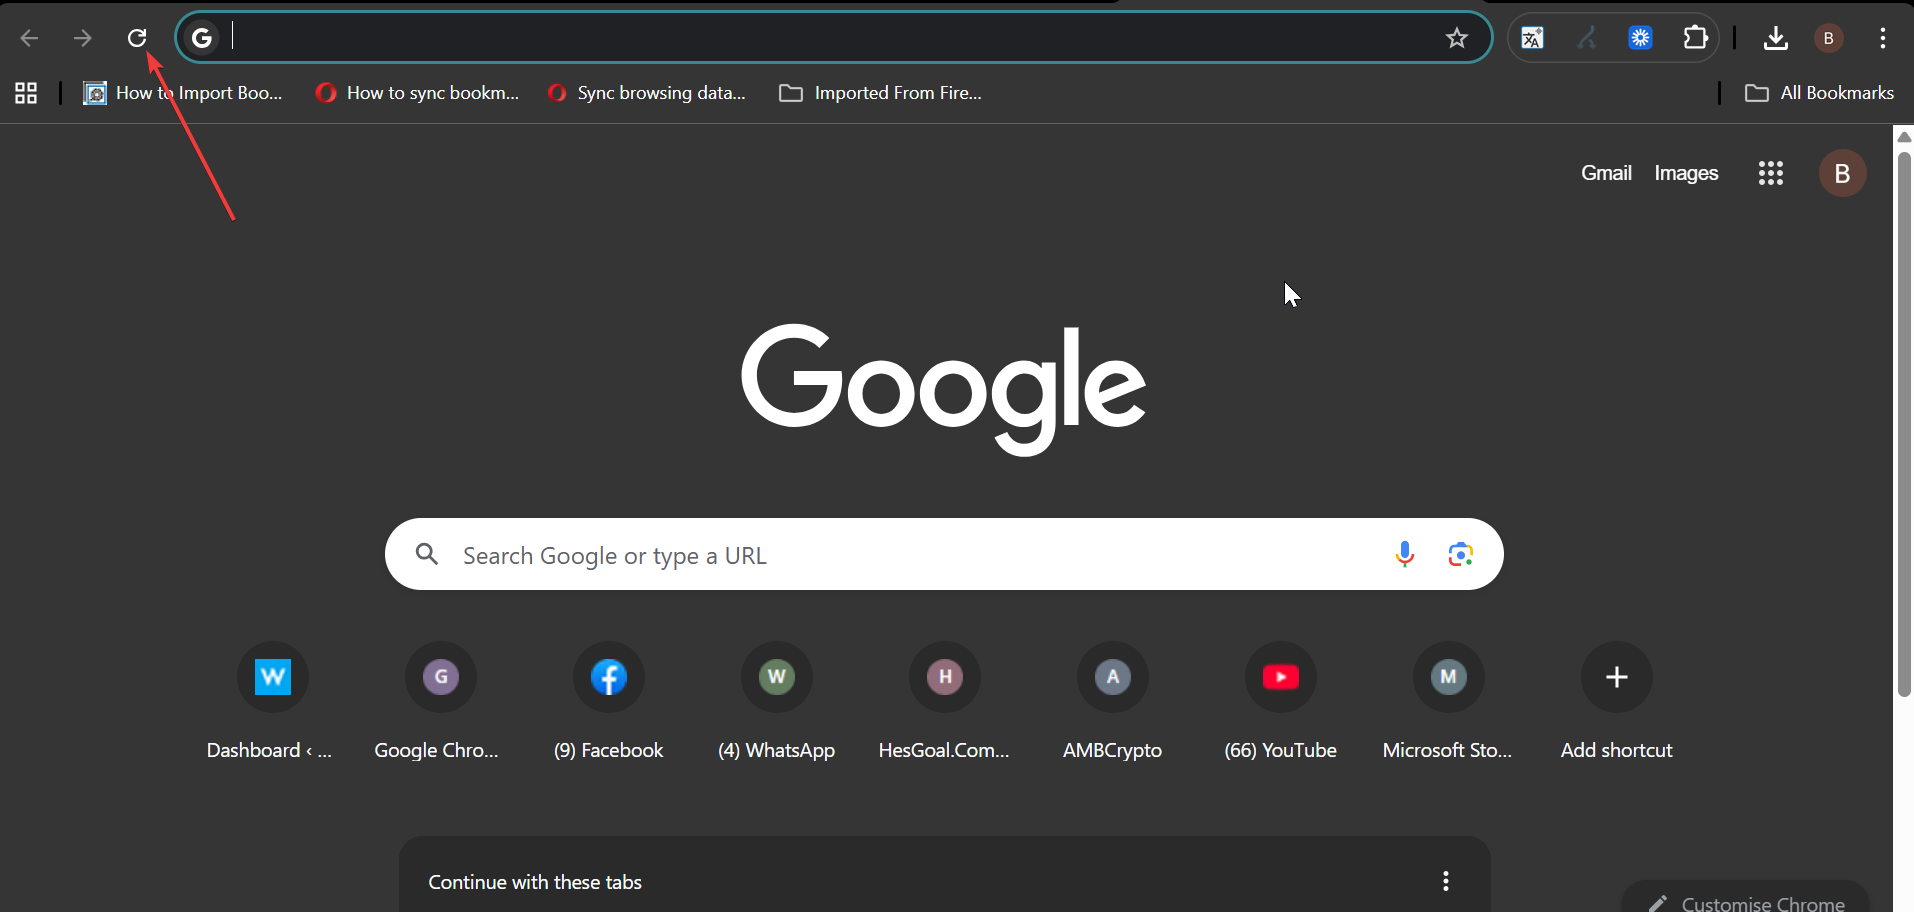Image resolution: width=1914 pixels, height=912 pixels.
Task: Open the Google Chro... shortcut
Action: point(440,702)
